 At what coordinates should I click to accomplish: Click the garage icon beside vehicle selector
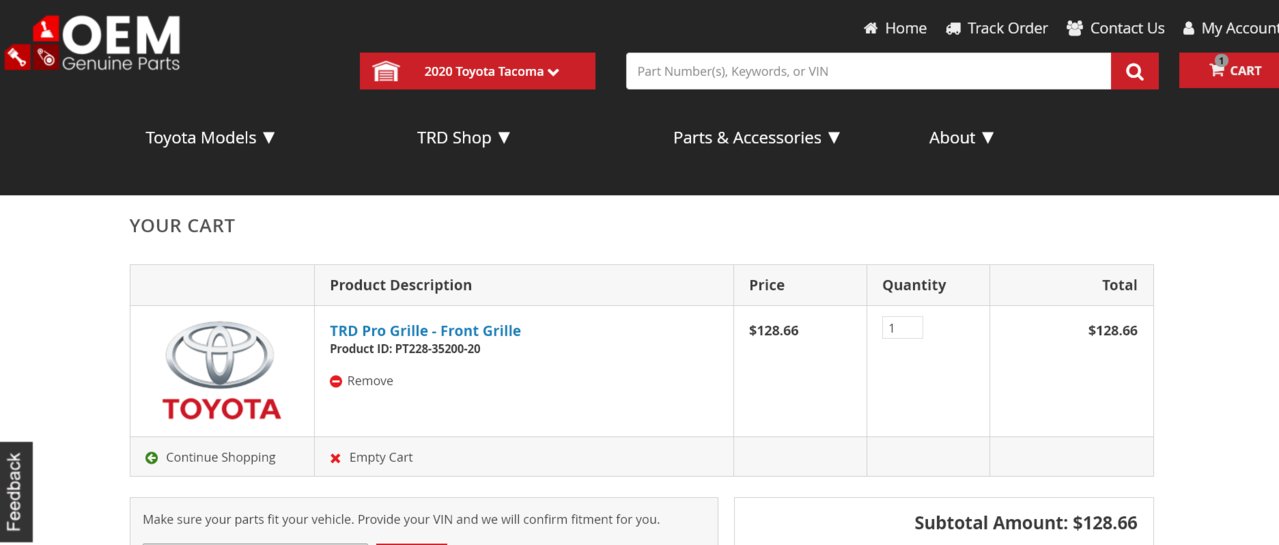click(x=386, y=71)
